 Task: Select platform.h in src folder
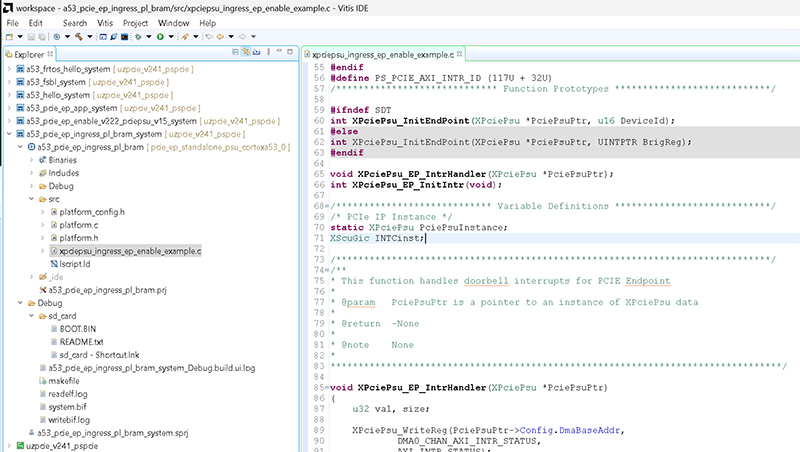click(79, 238)
